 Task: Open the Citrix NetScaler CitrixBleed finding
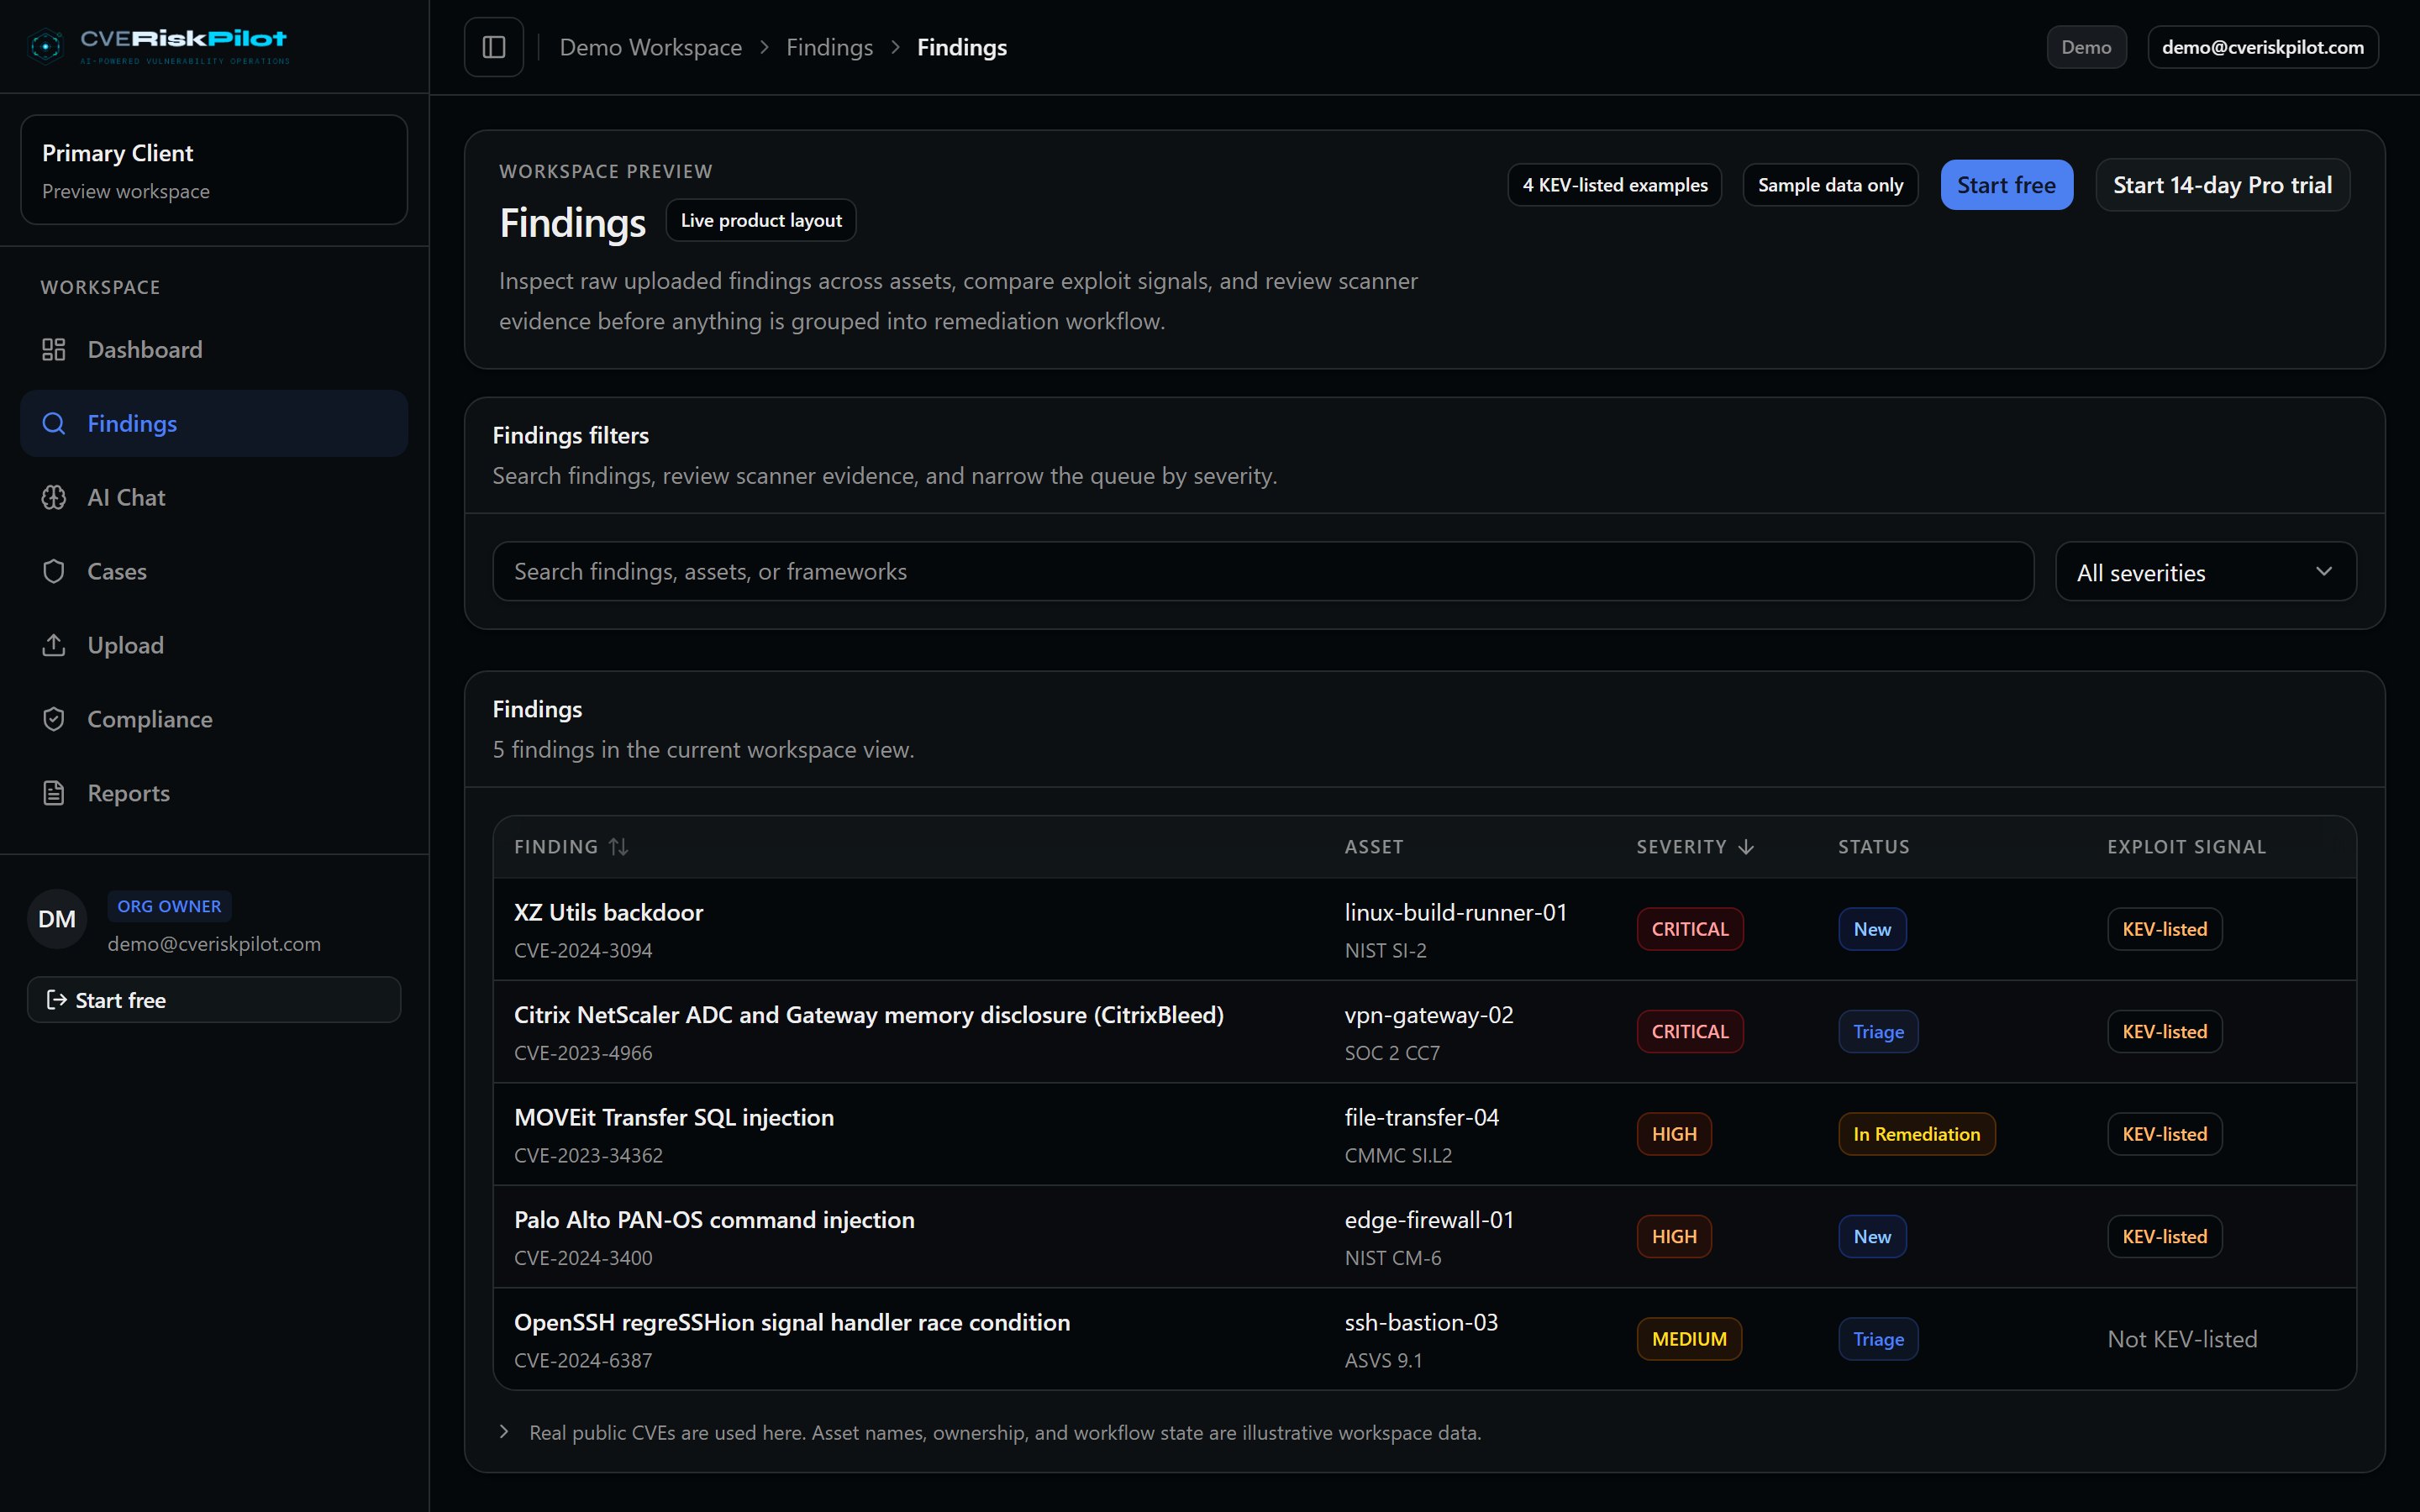(869, 1015)
